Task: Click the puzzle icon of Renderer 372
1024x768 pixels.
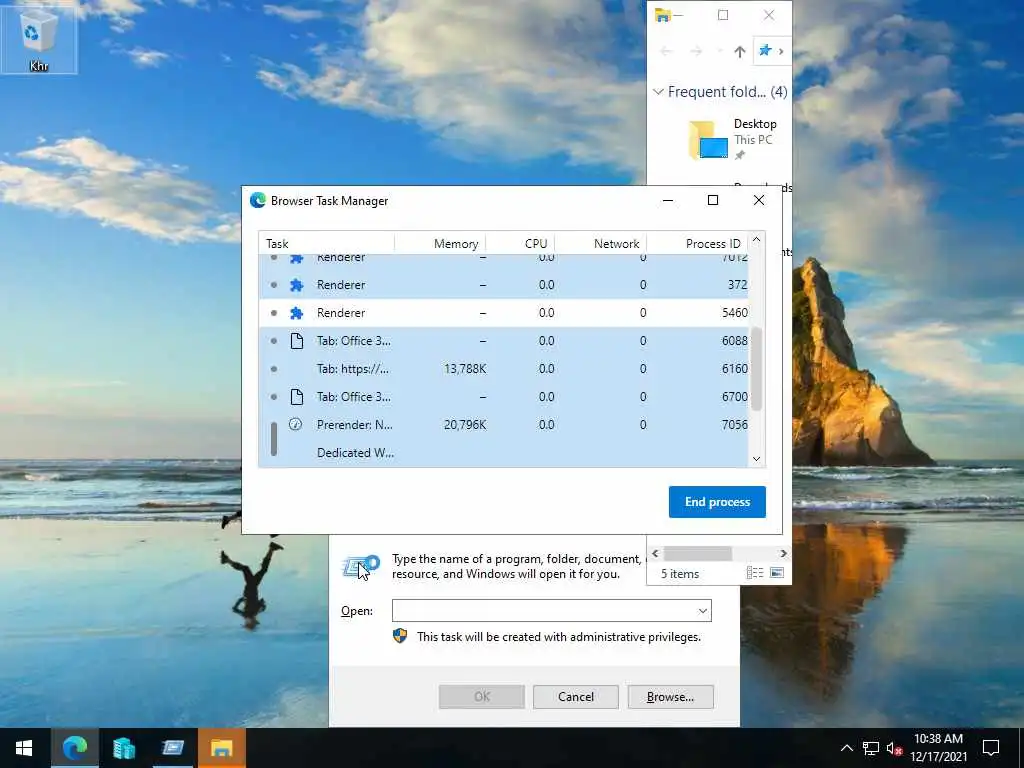Action: click(x=296, y=285)
